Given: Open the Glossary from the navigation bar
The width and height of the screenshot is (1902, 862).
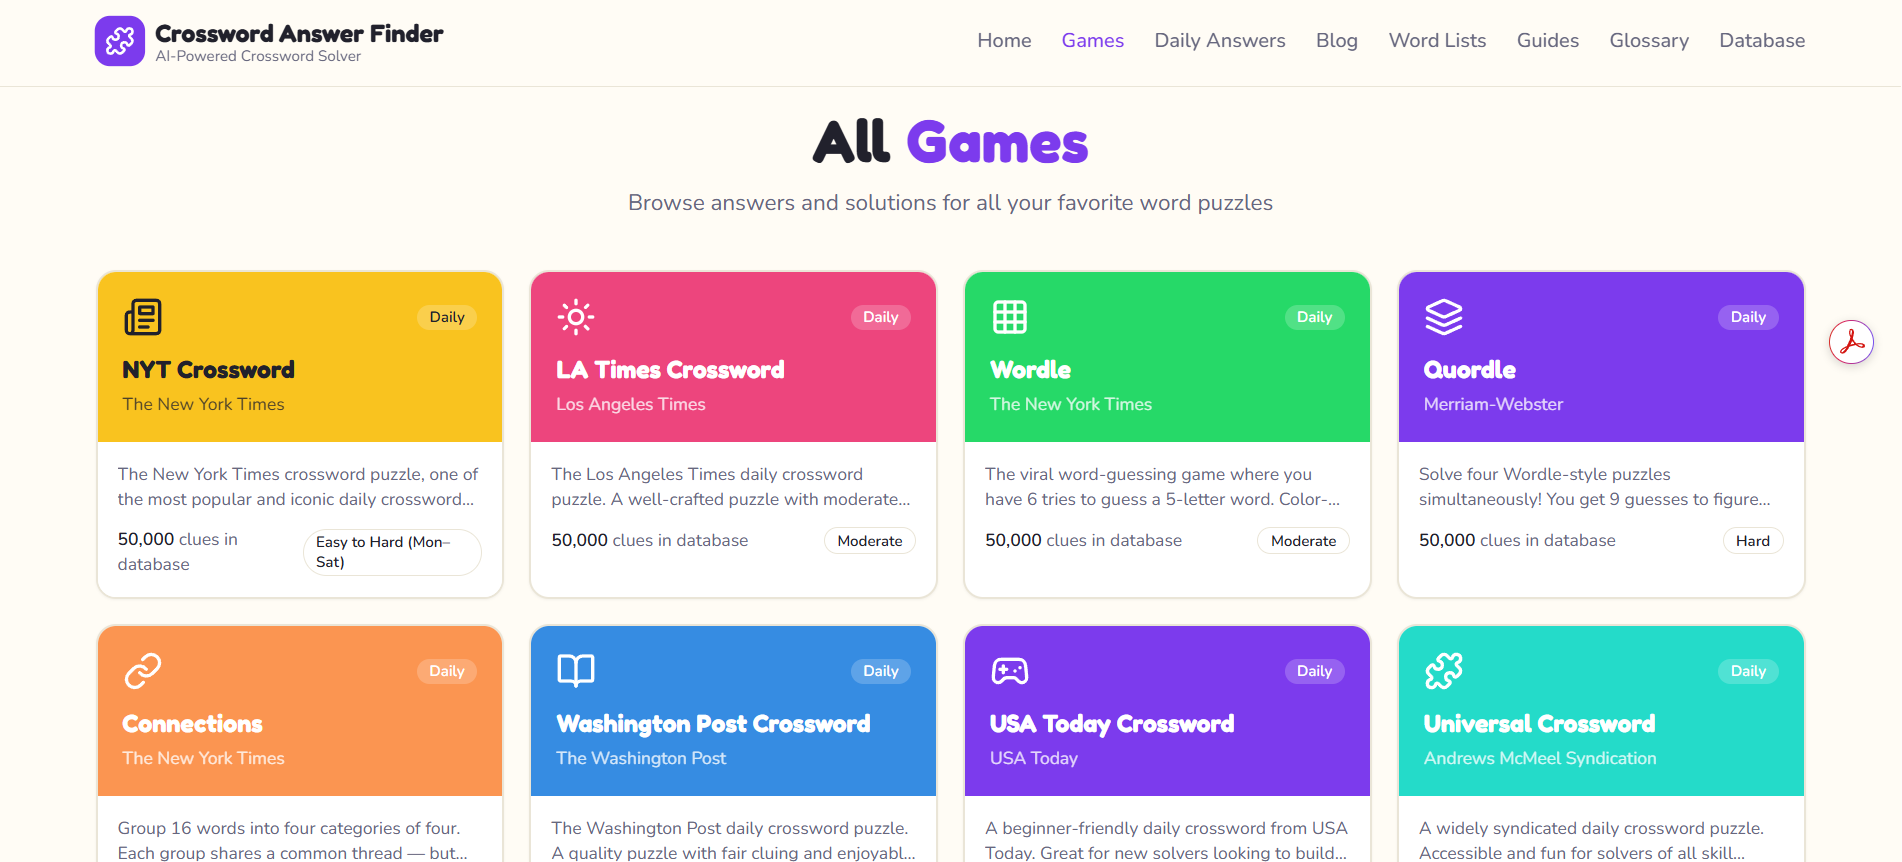Looking at the screenshot, I should 1648,40.
